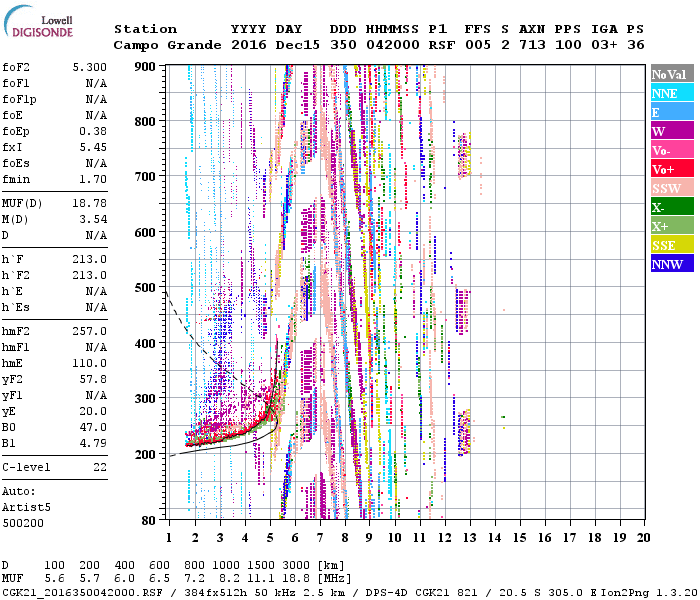The width and height of the screenshot is (700, 600).
Task: Select the Vo- pink legend swatch
Action: coord(672,150)
